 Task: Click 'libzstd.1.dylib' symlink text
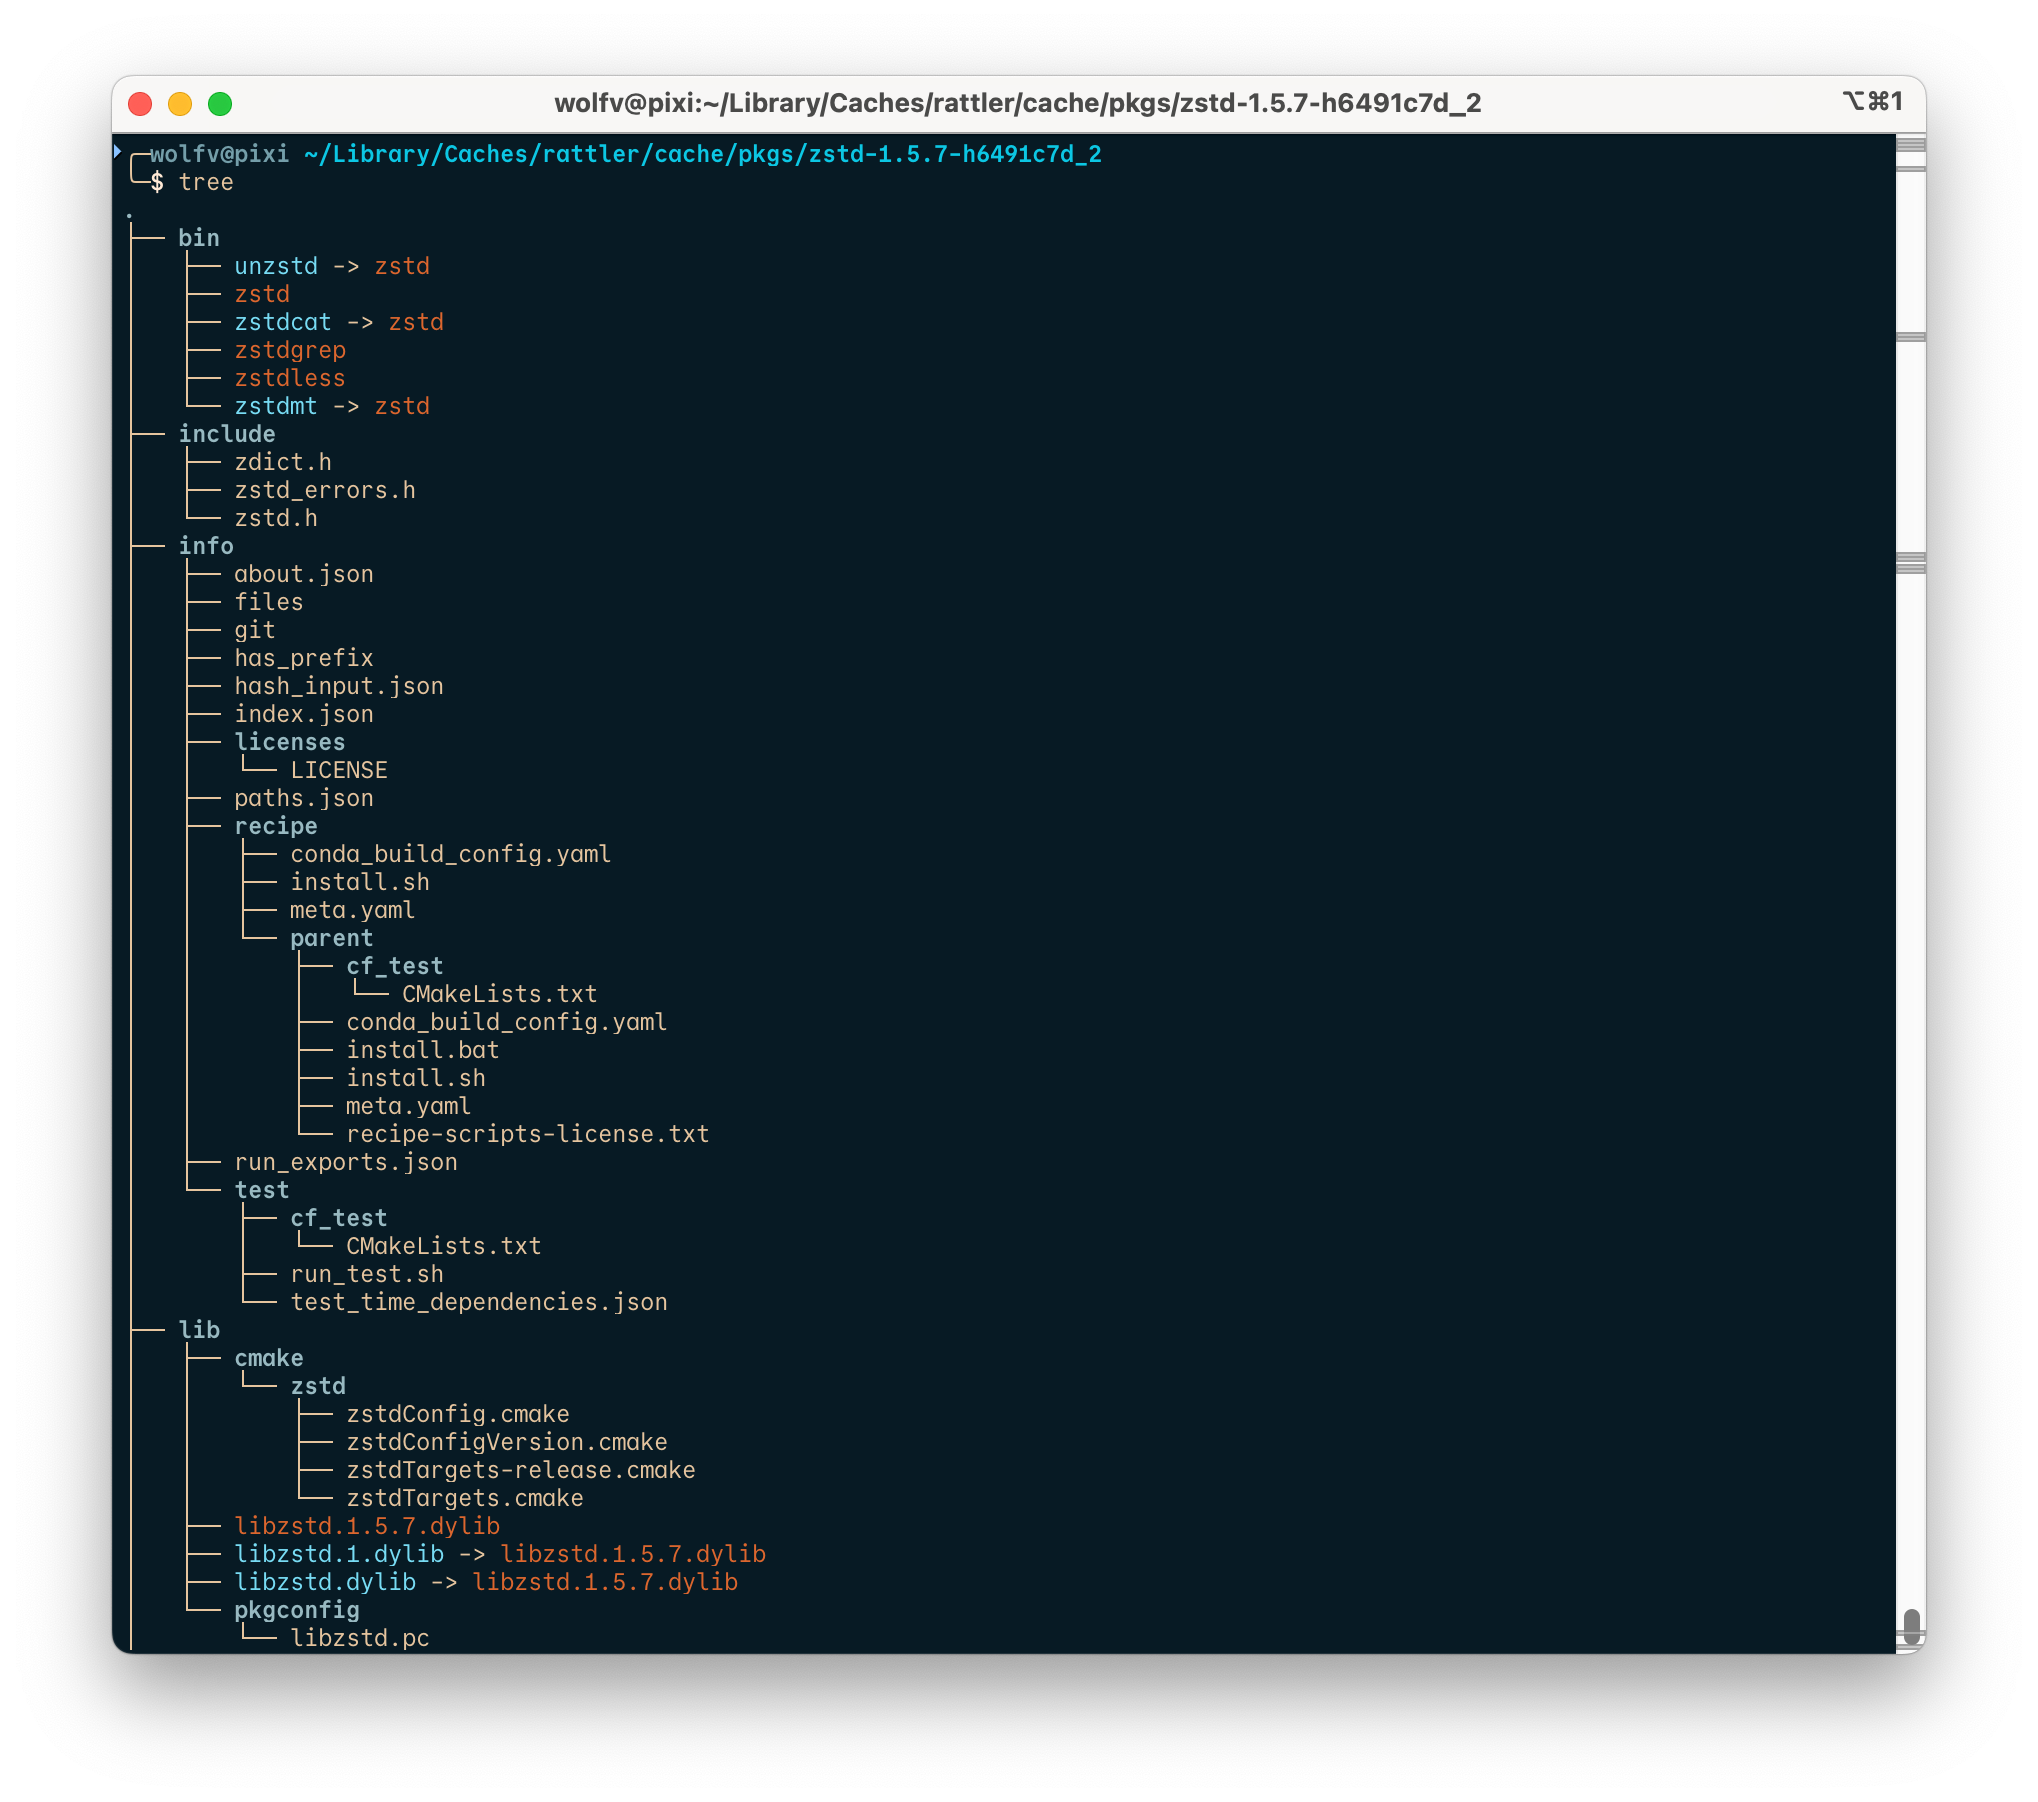coord(339,1554)
